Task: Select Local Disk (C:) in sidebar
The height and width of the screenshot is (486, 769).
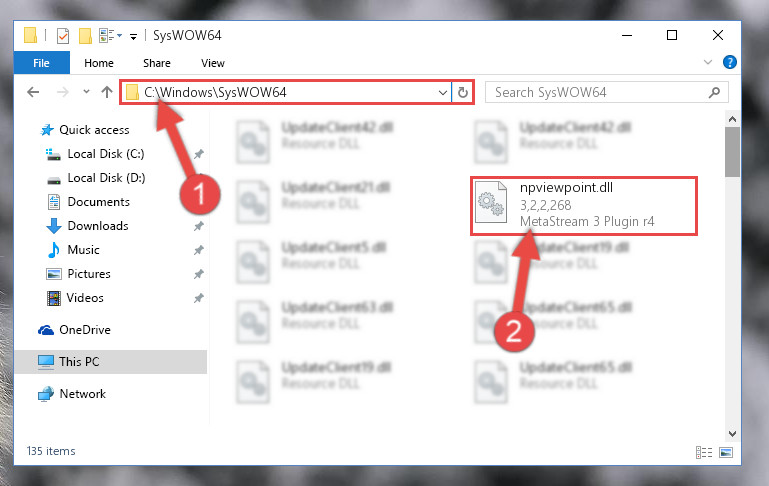Action: (105, 154)
